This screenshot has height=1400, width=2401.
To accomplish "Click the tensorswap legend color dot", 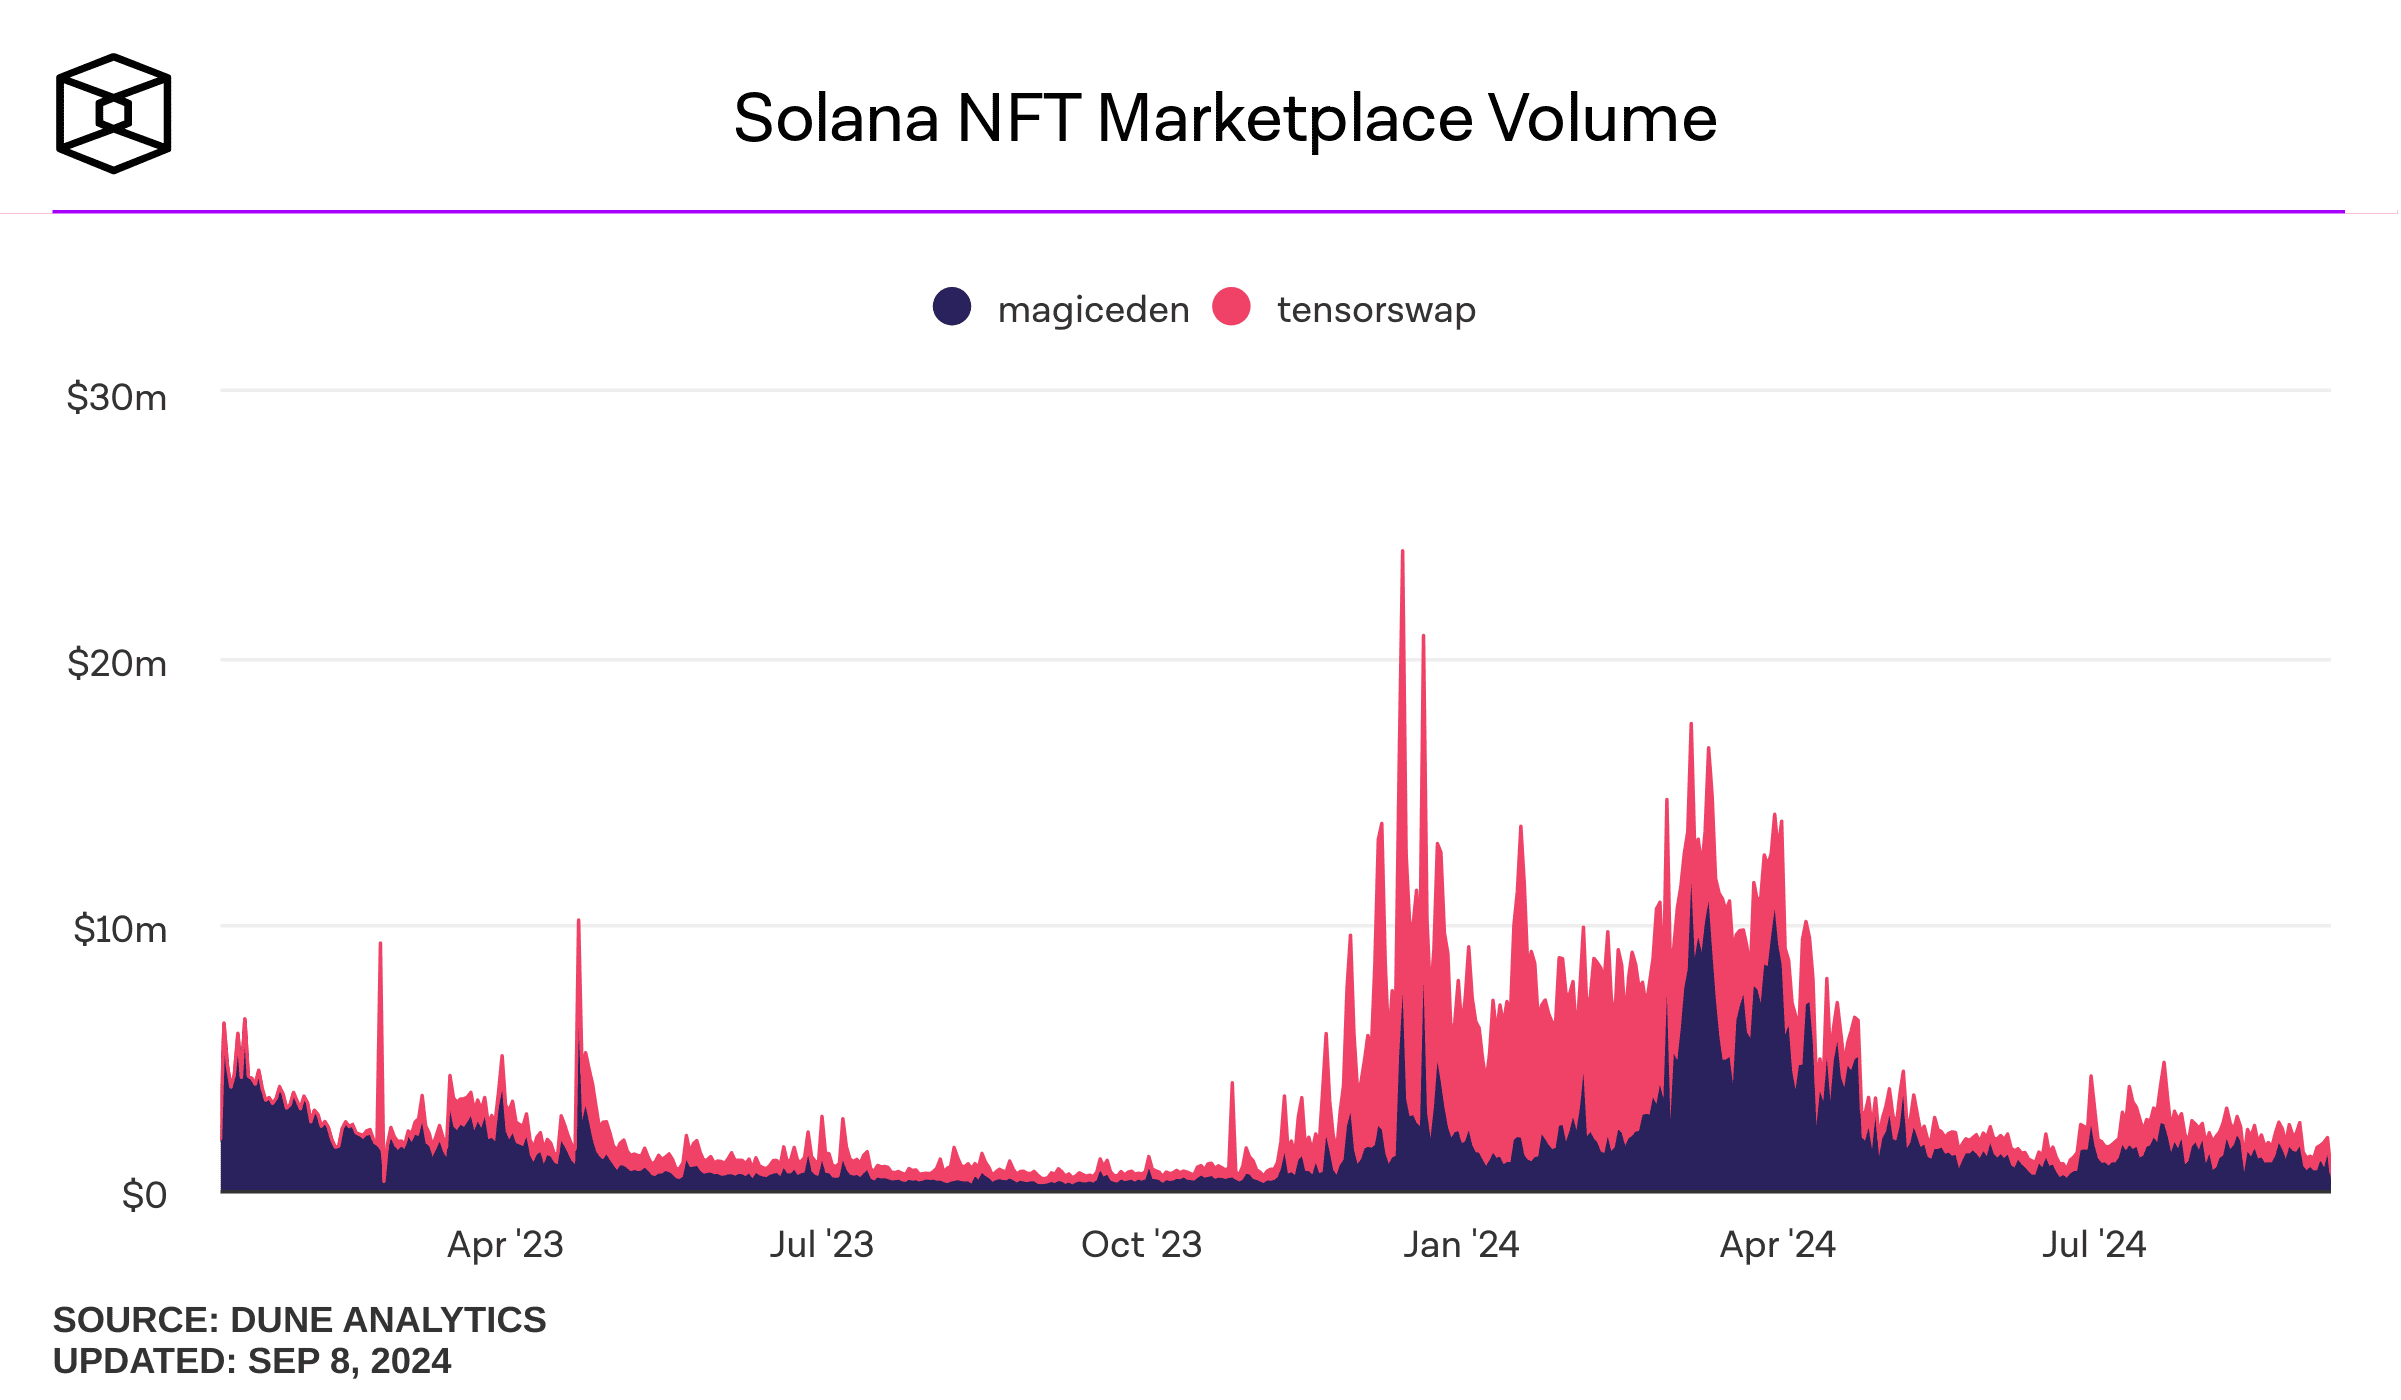I will coord(1231,307).
